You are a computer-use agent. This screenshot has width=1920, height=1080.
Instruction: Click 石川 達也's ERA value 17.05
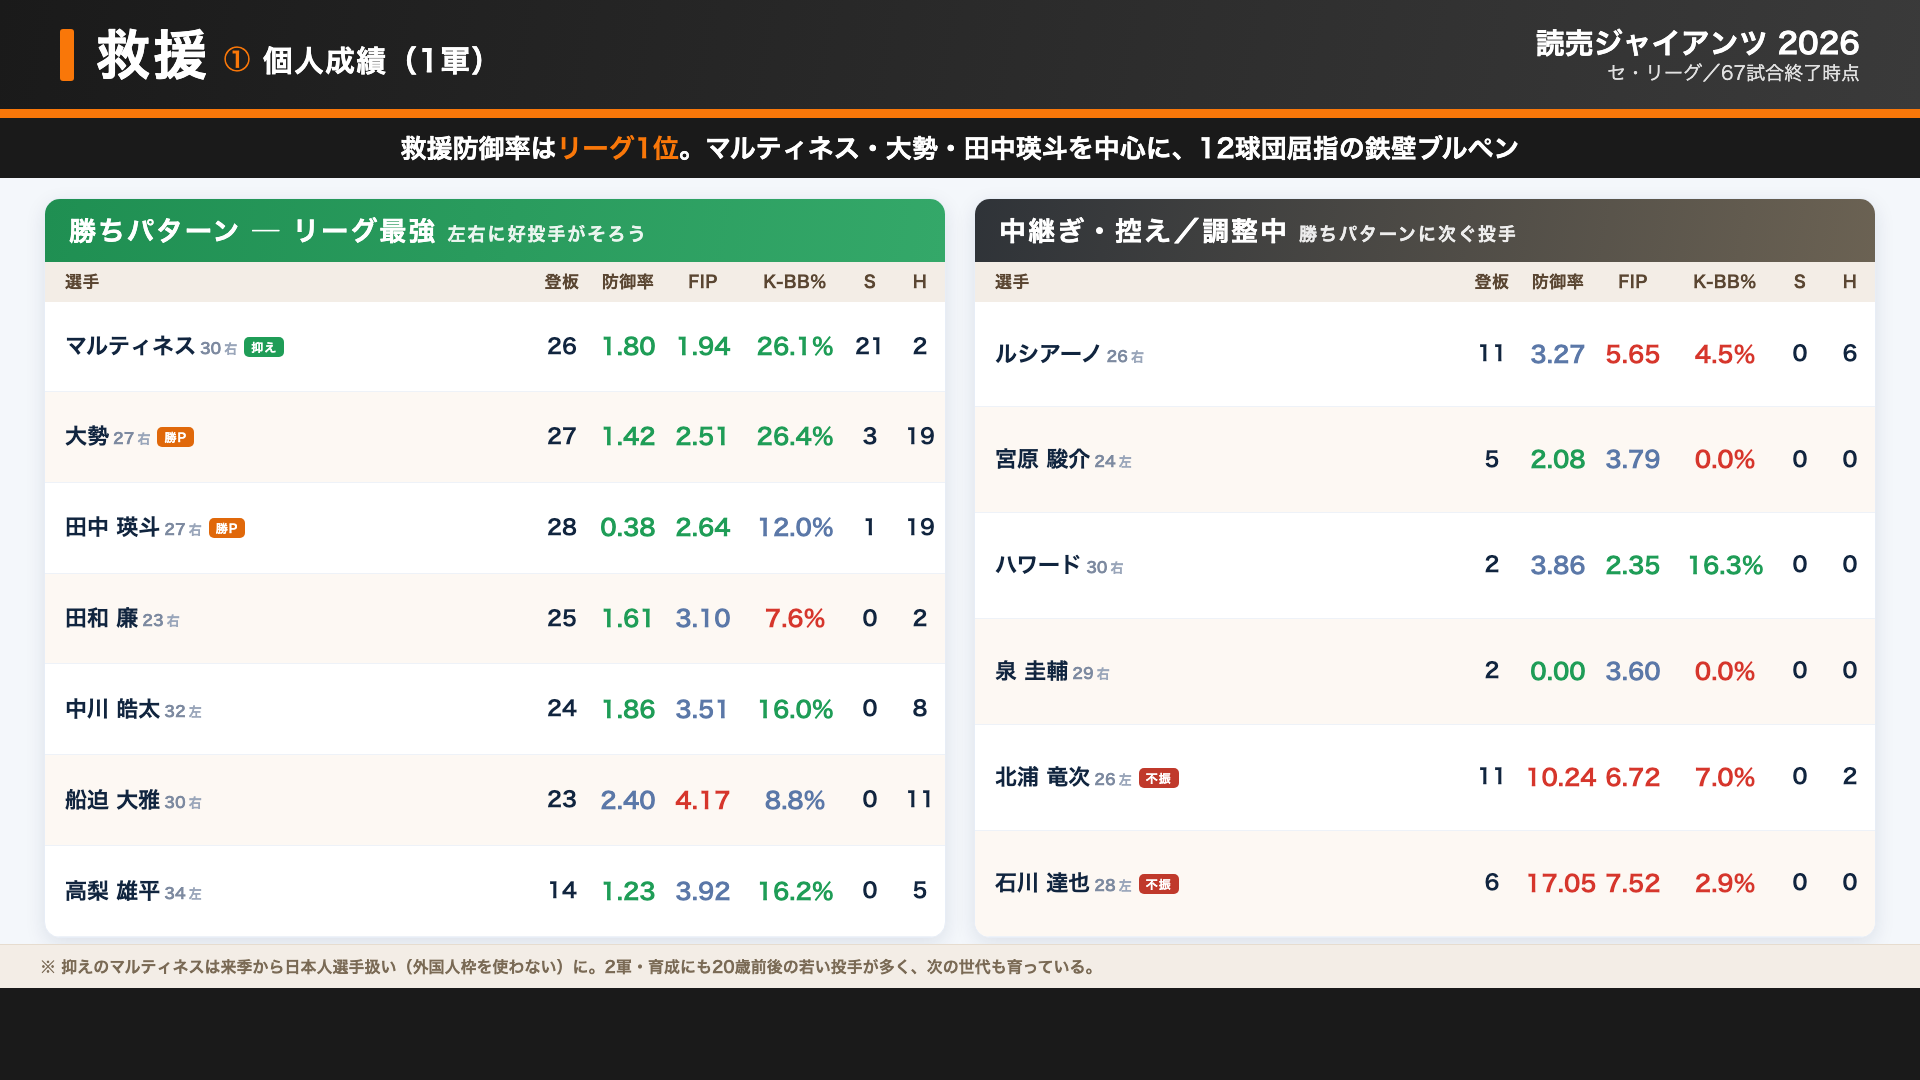click(1561, 883)
